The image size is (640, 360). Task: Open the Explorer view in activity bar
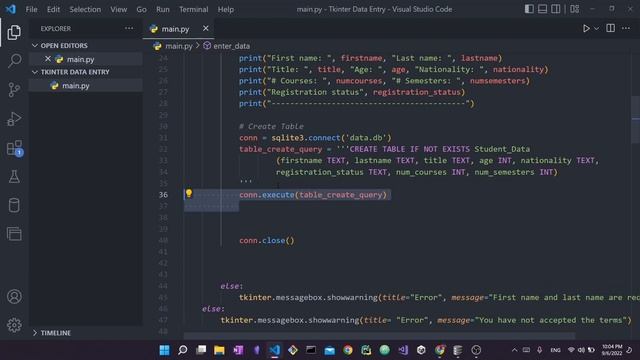14,32
